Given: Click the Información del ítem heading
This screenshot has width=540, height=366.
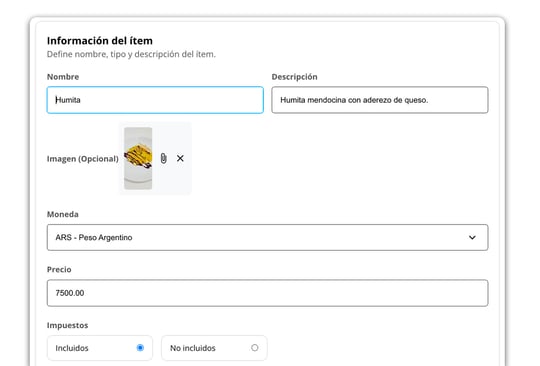Looking at the screenshot, I should tap(100, 41).
